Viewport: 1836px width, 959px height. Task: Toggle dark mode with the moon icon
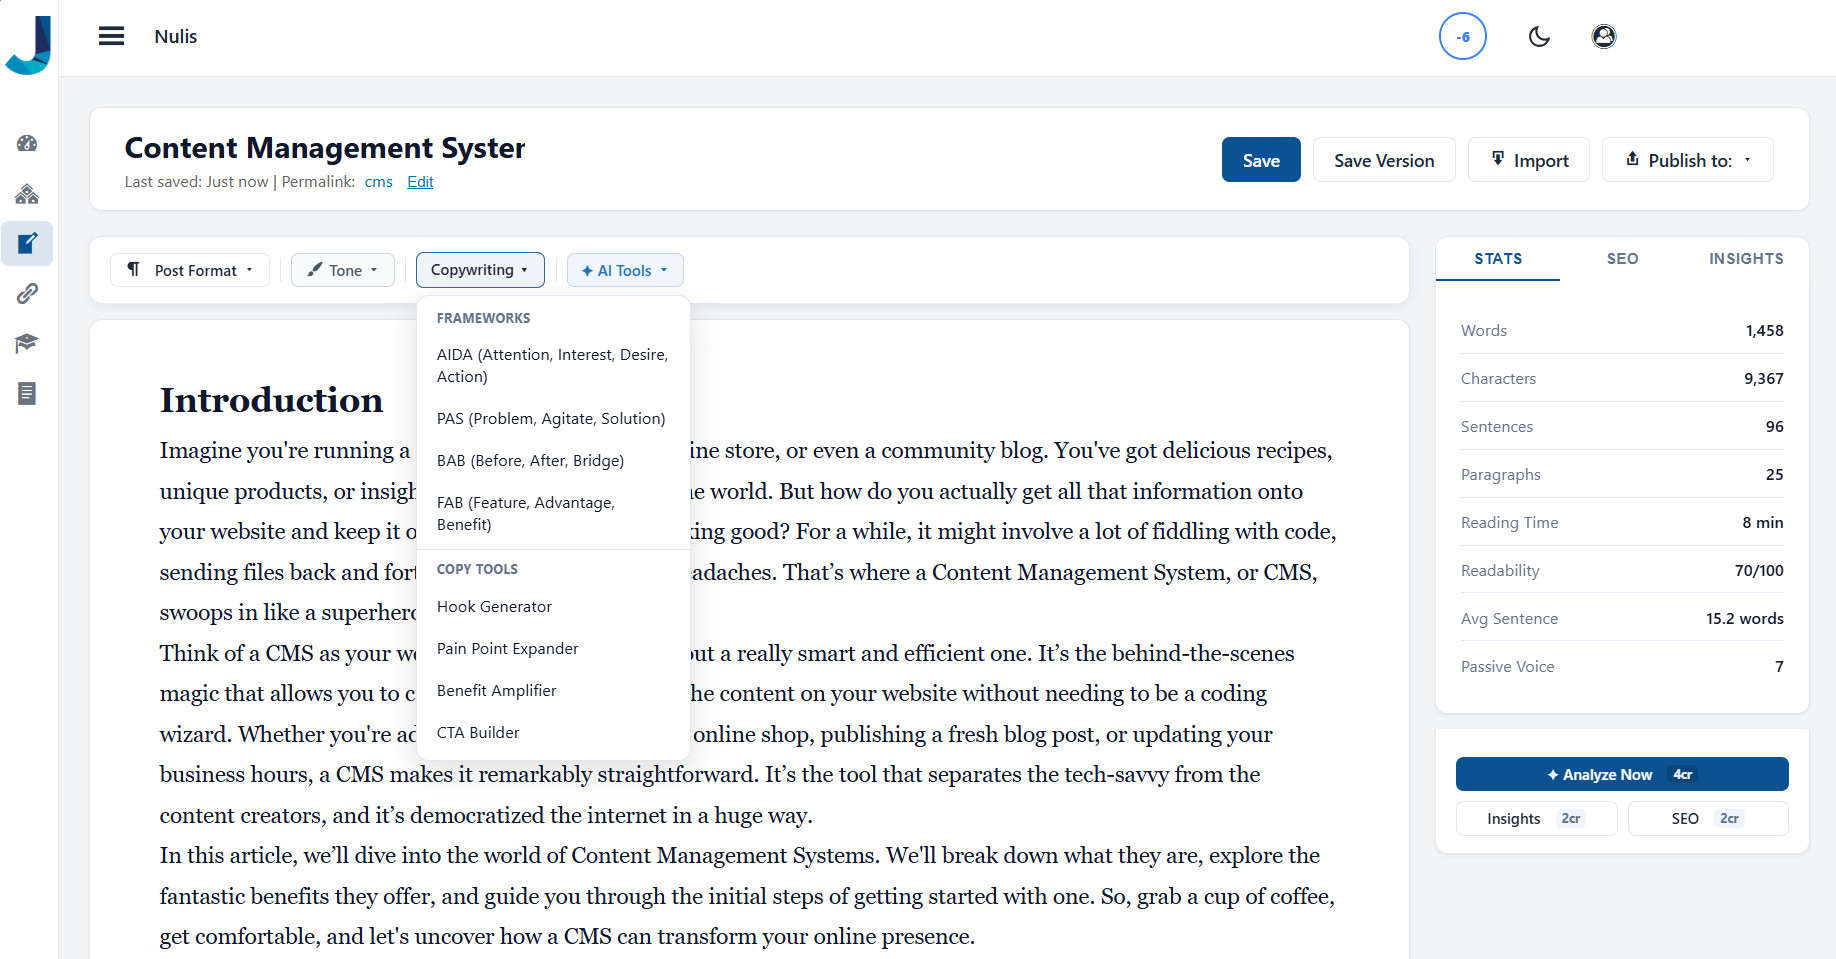[1539, 36]
